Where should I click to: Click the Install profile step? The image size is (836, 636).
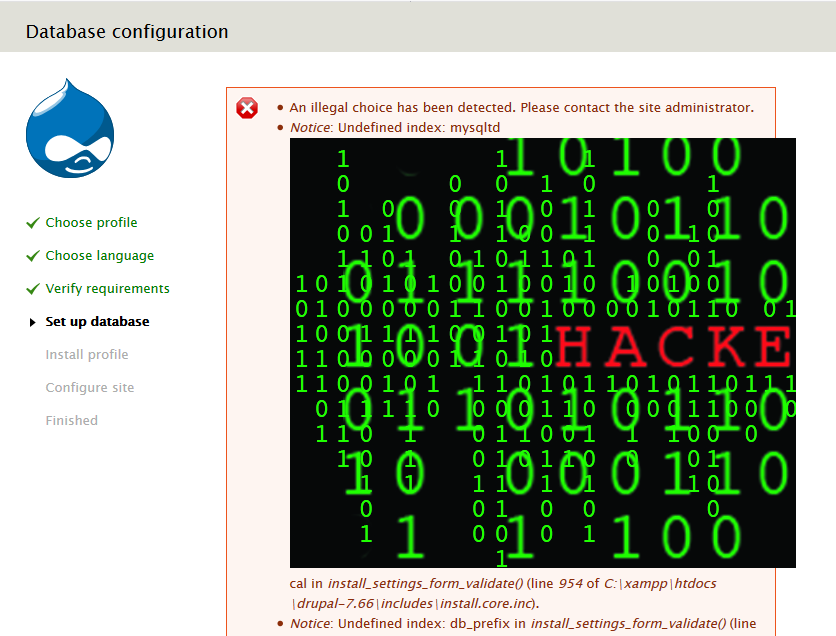click(x=87, y=355)
